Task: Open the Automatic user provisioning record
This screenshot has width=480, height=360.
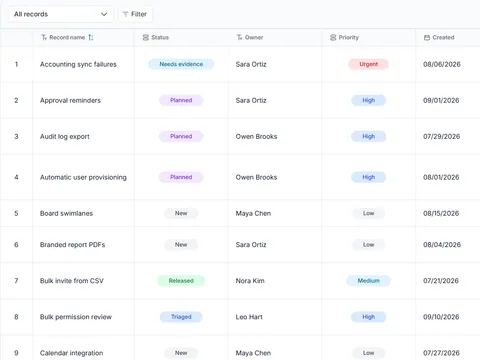Action: (x=83, y=177)
